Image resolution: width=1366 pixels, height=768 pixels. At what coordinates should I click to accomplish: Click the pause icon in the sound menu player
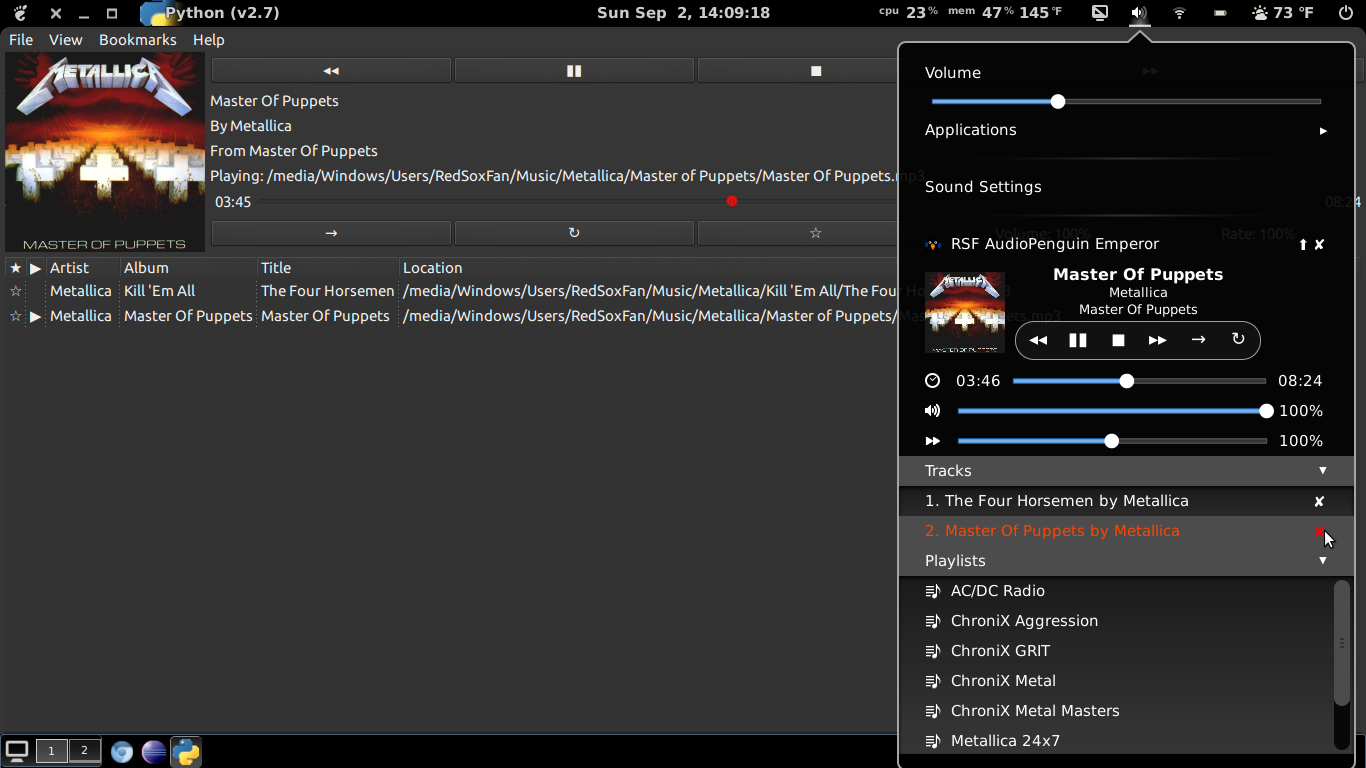pos(1078,340)
